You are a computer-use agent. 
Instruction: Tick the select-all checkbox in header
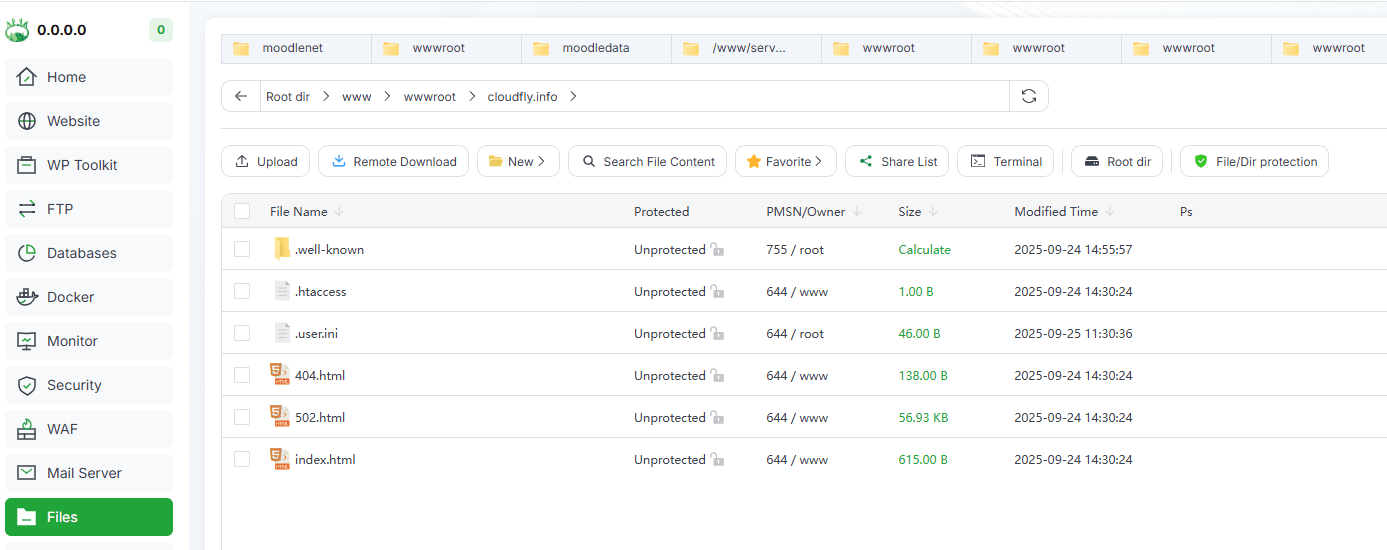point(242,211)
